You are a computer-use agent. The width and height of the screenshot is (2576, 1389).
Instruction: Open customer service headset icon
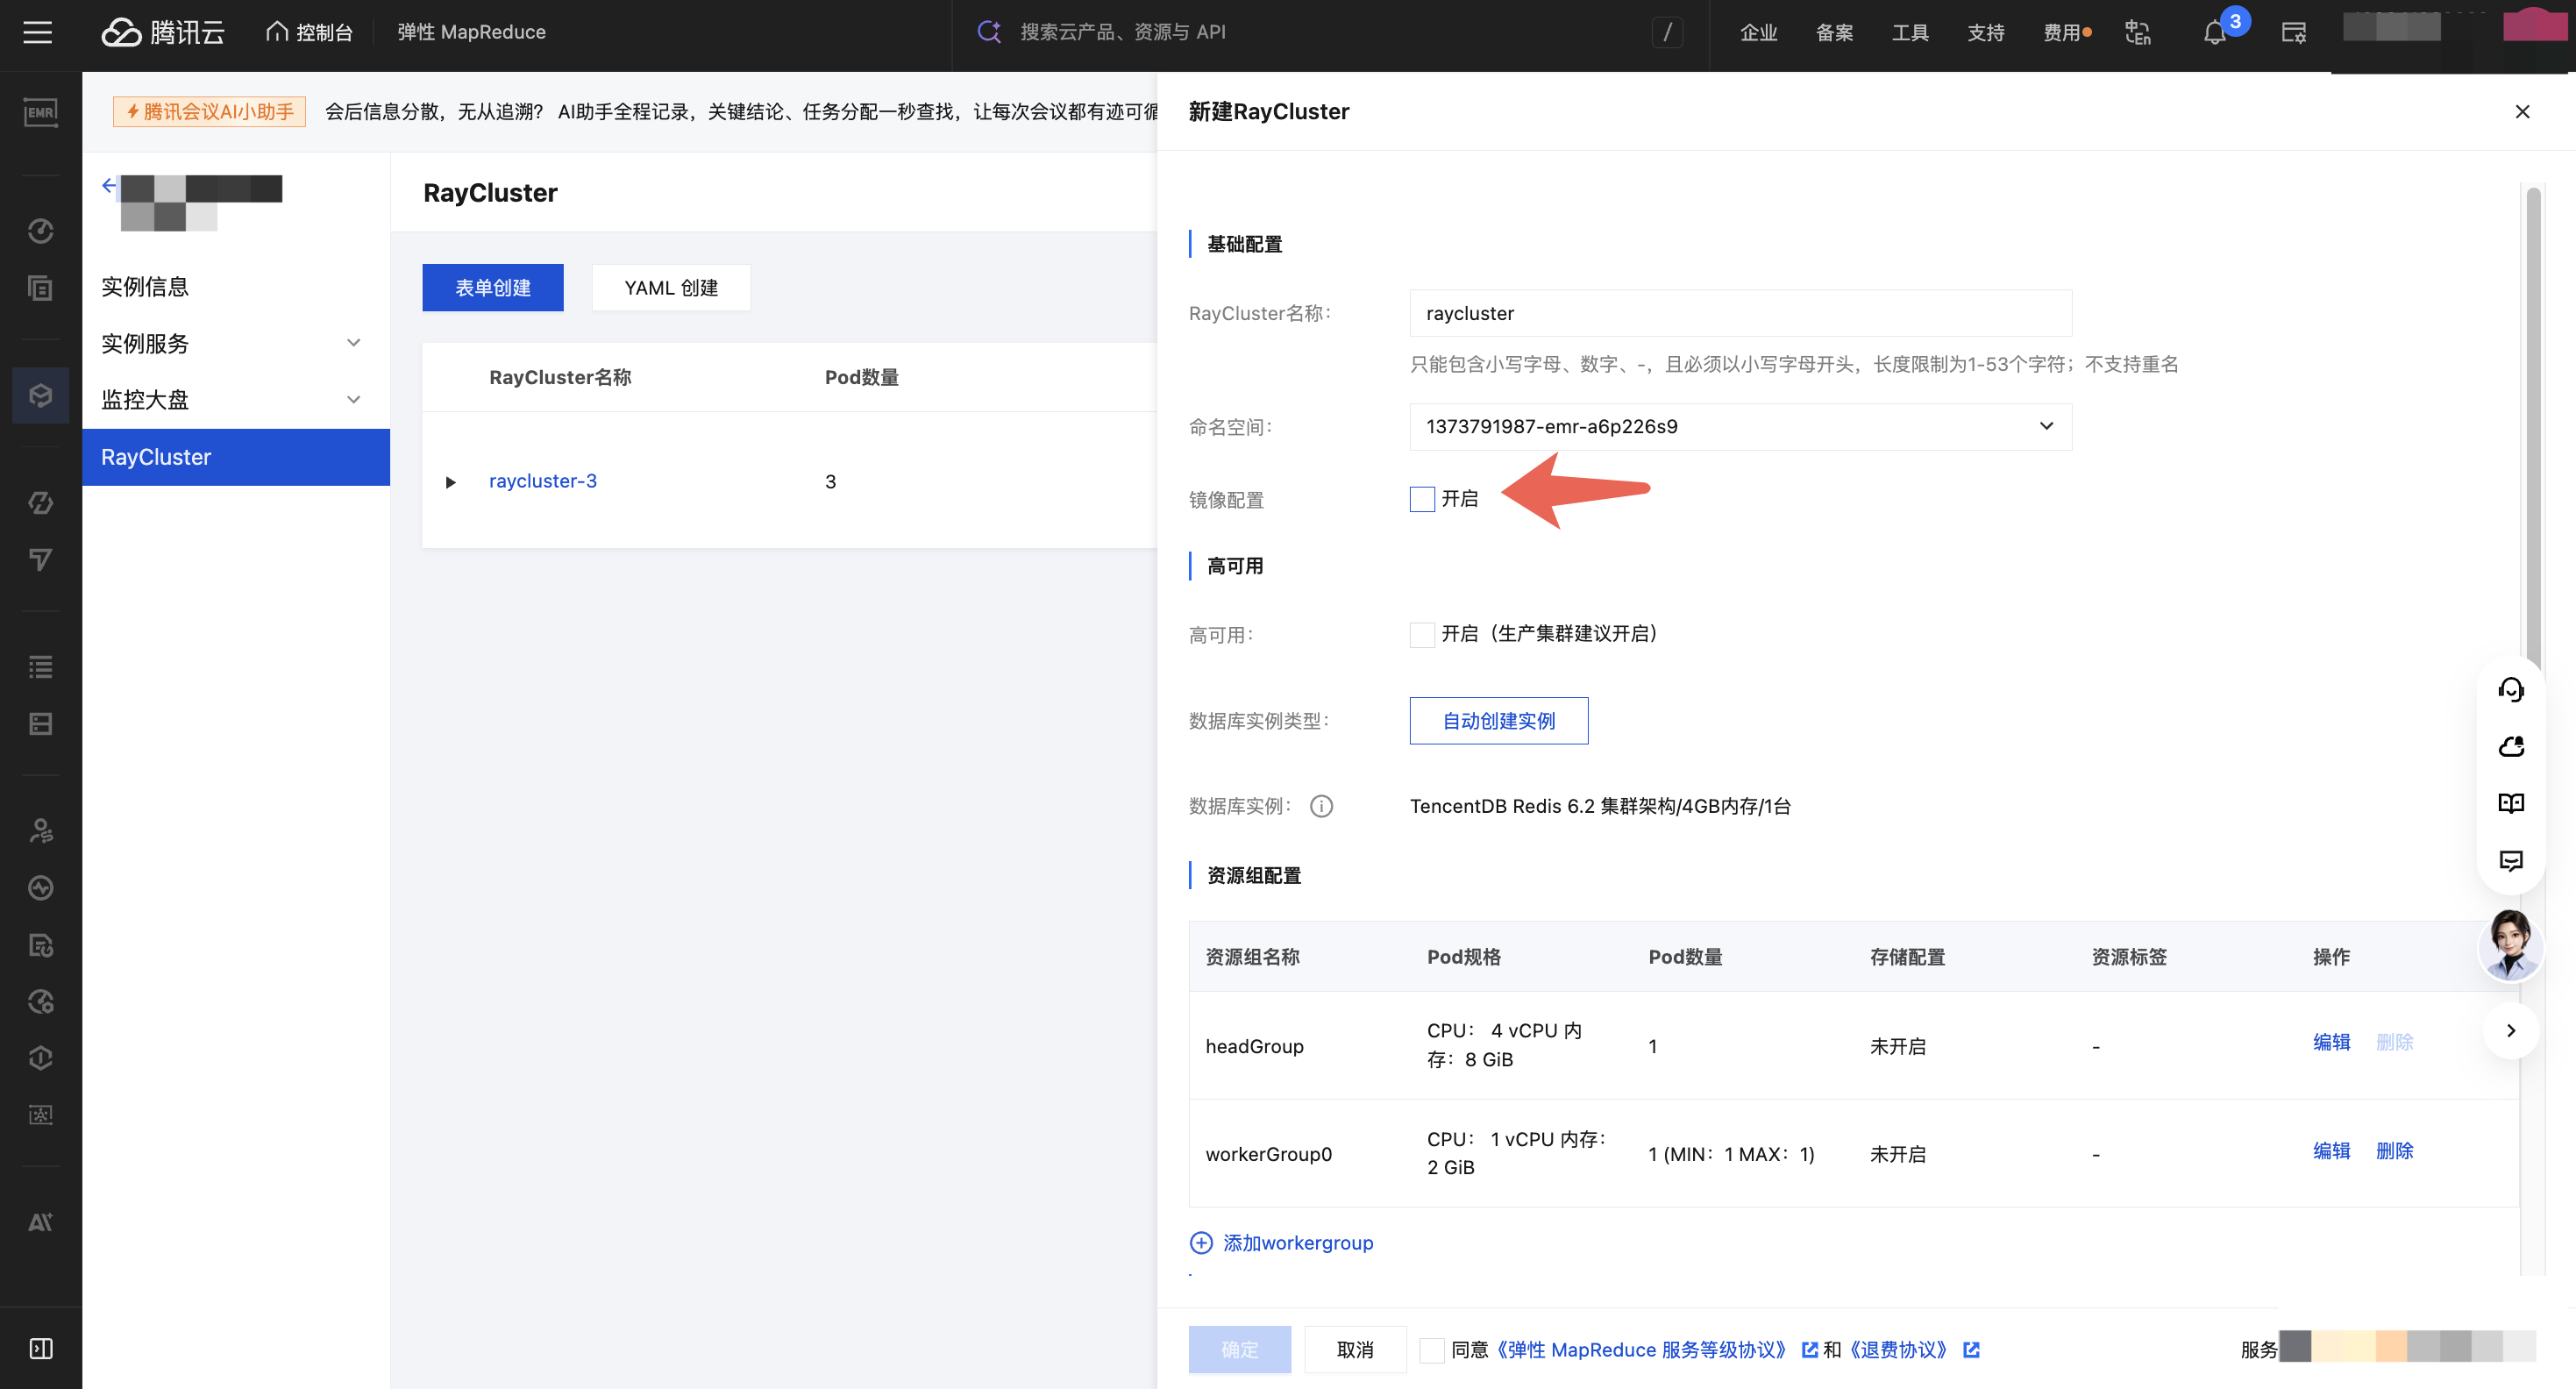point(2511,689)
